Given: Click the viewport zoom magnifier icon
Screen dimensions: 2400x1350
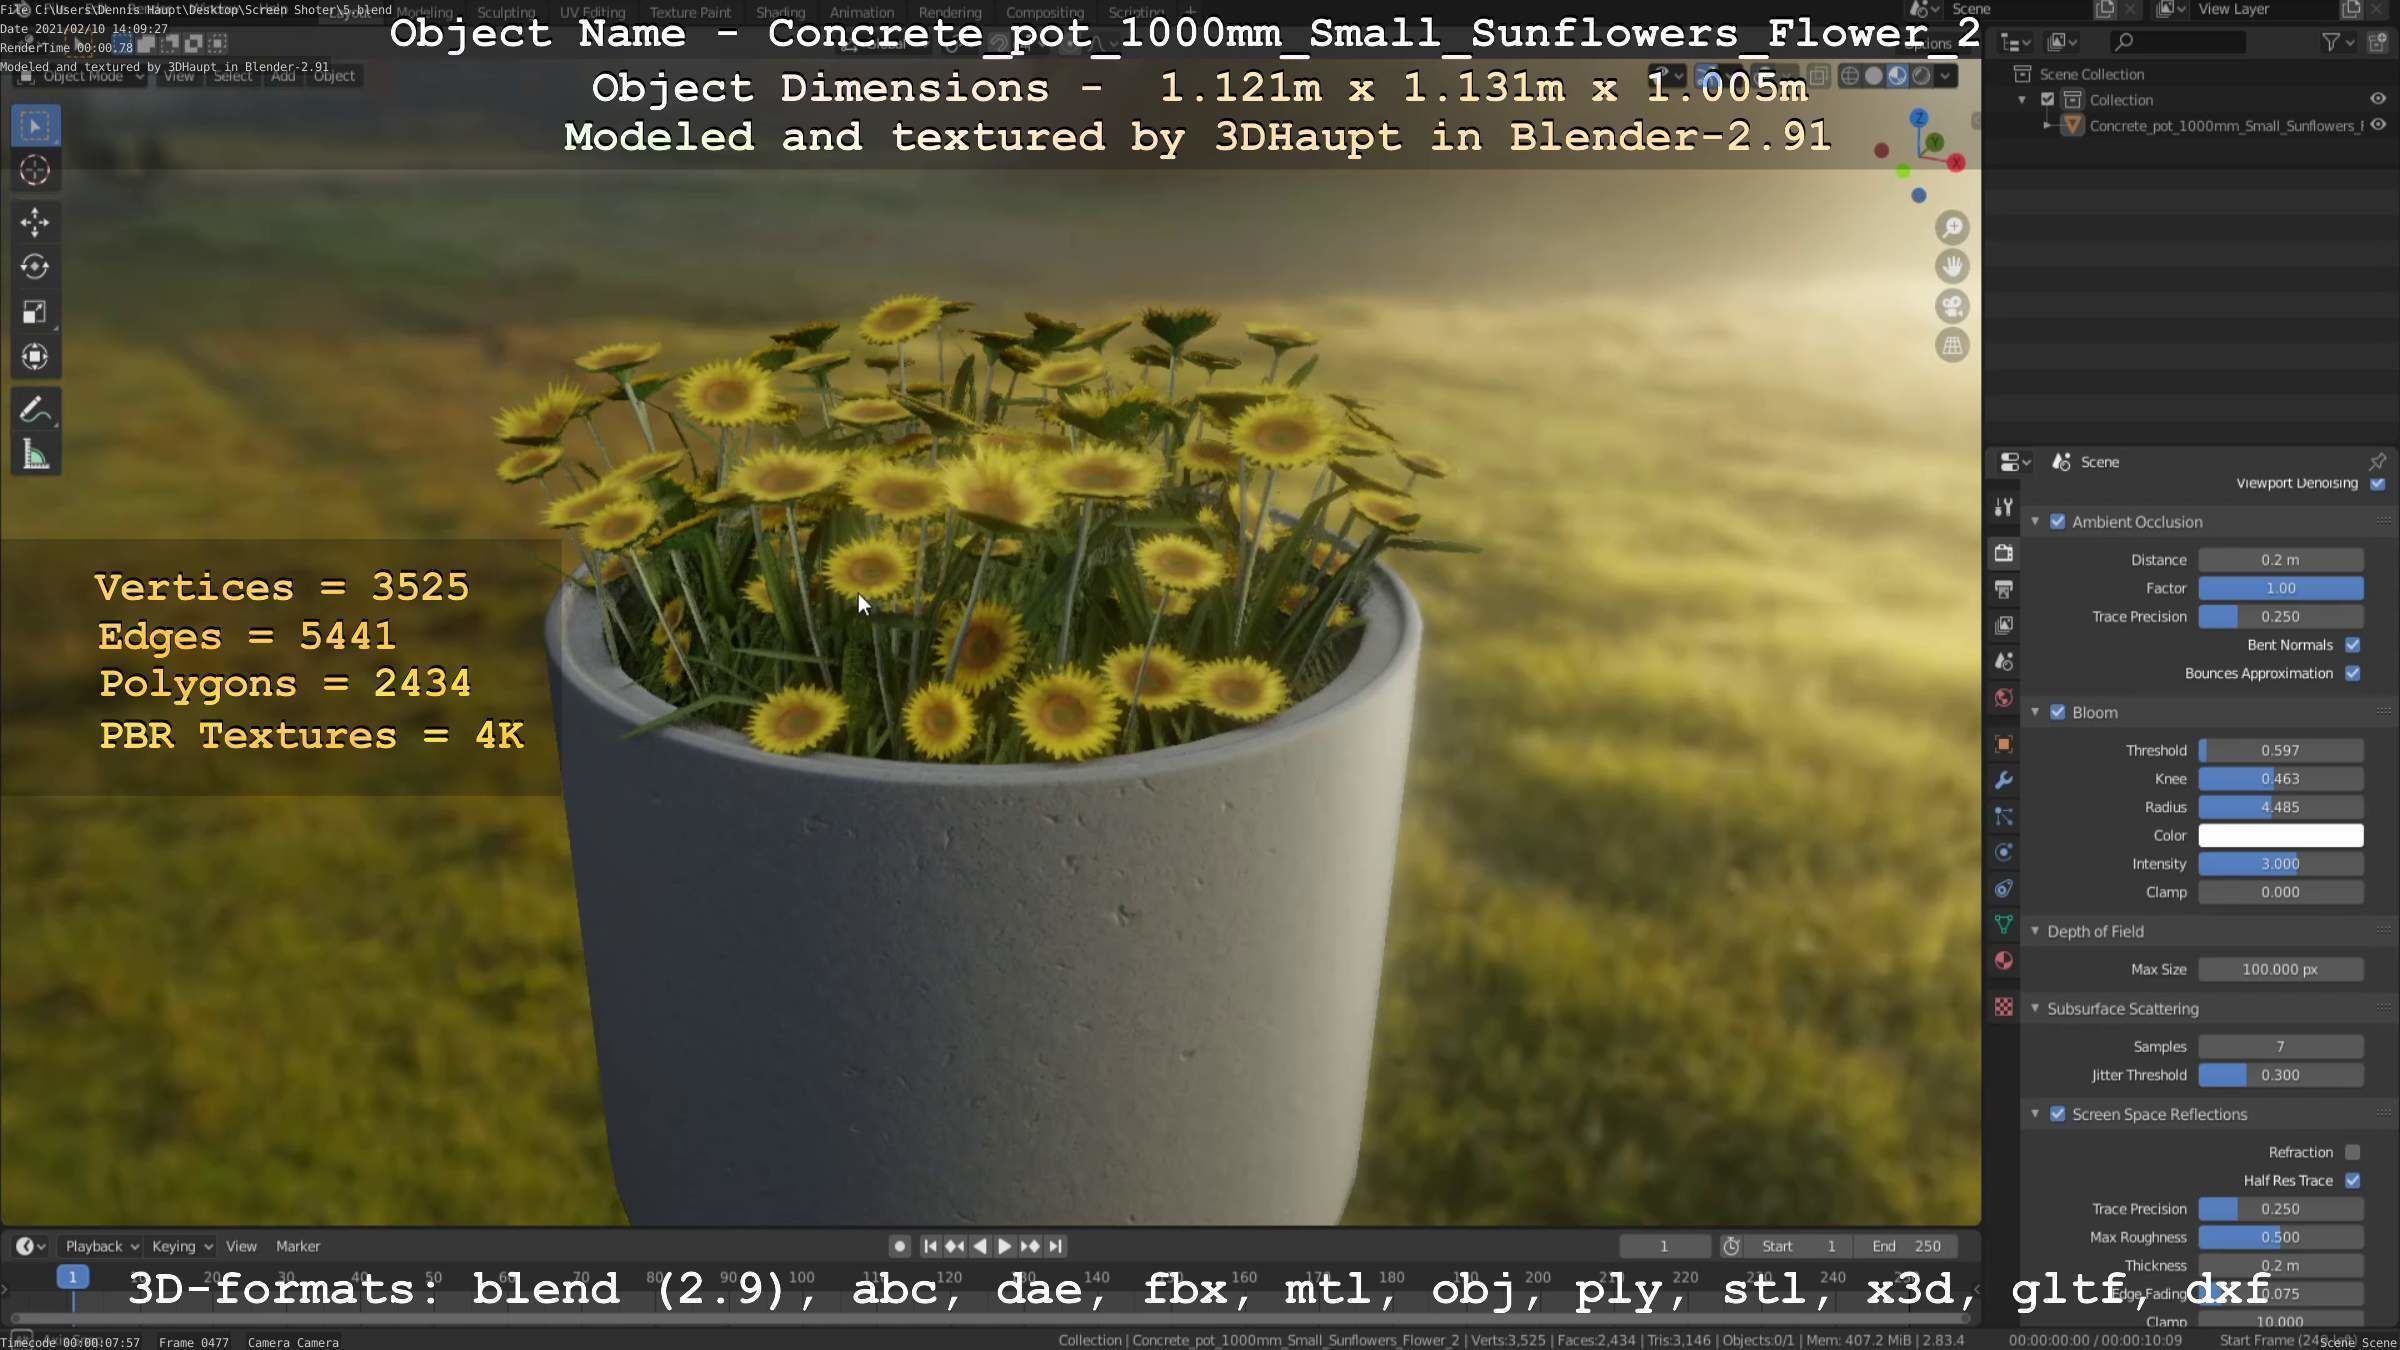Looking at the screenshot, I should point(1952,228).
